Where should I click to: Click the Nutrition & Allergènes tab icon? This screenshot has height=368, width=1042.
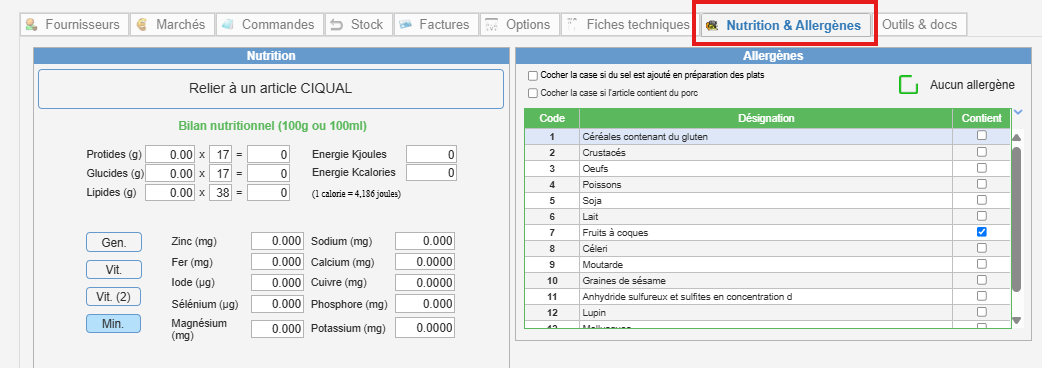pos(712,26)
